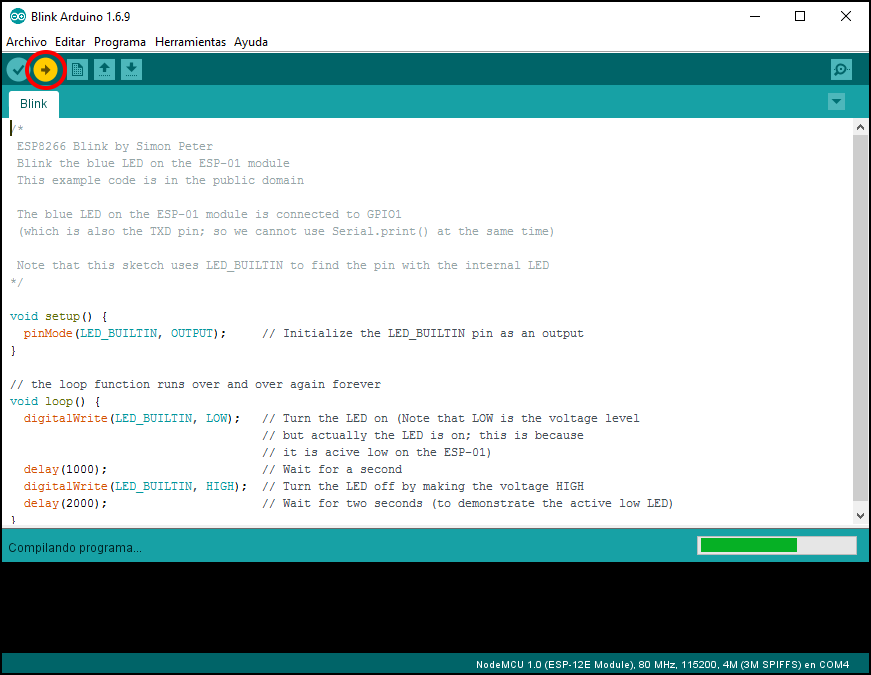Maximize the Arduino window

click(x=800, y=16)
